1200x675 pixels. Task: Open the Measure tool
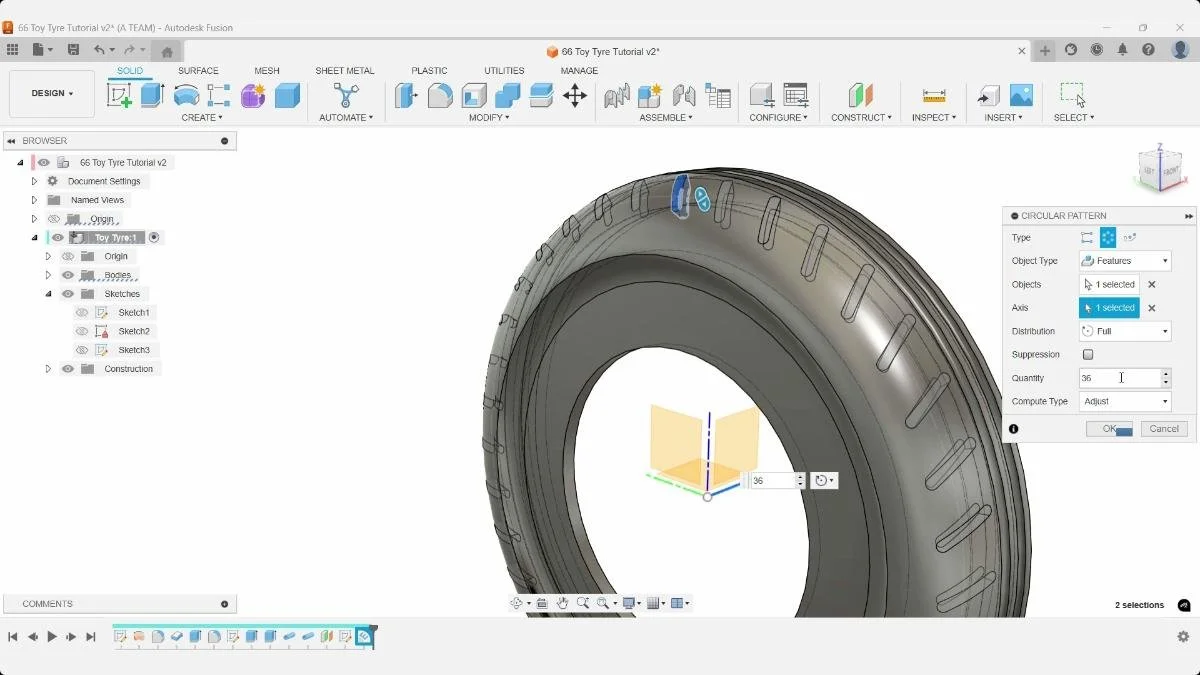click(x=934, y=95)
